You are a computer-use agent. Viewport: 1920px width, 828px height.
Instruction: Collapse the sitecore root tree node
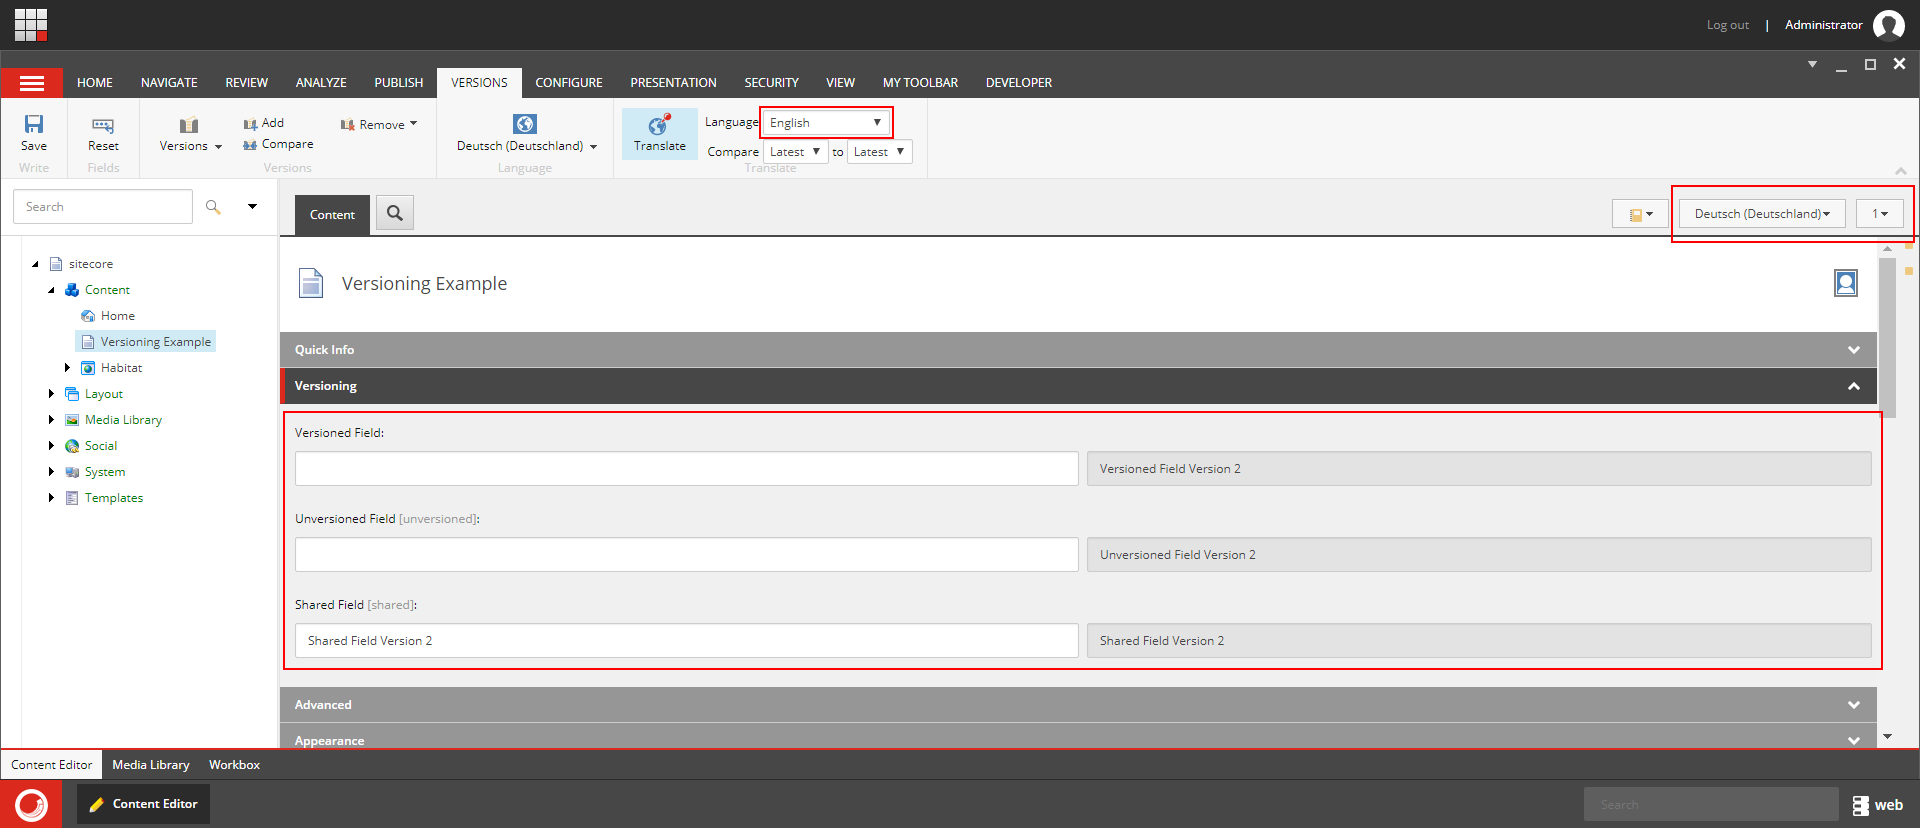coord(36,264)
